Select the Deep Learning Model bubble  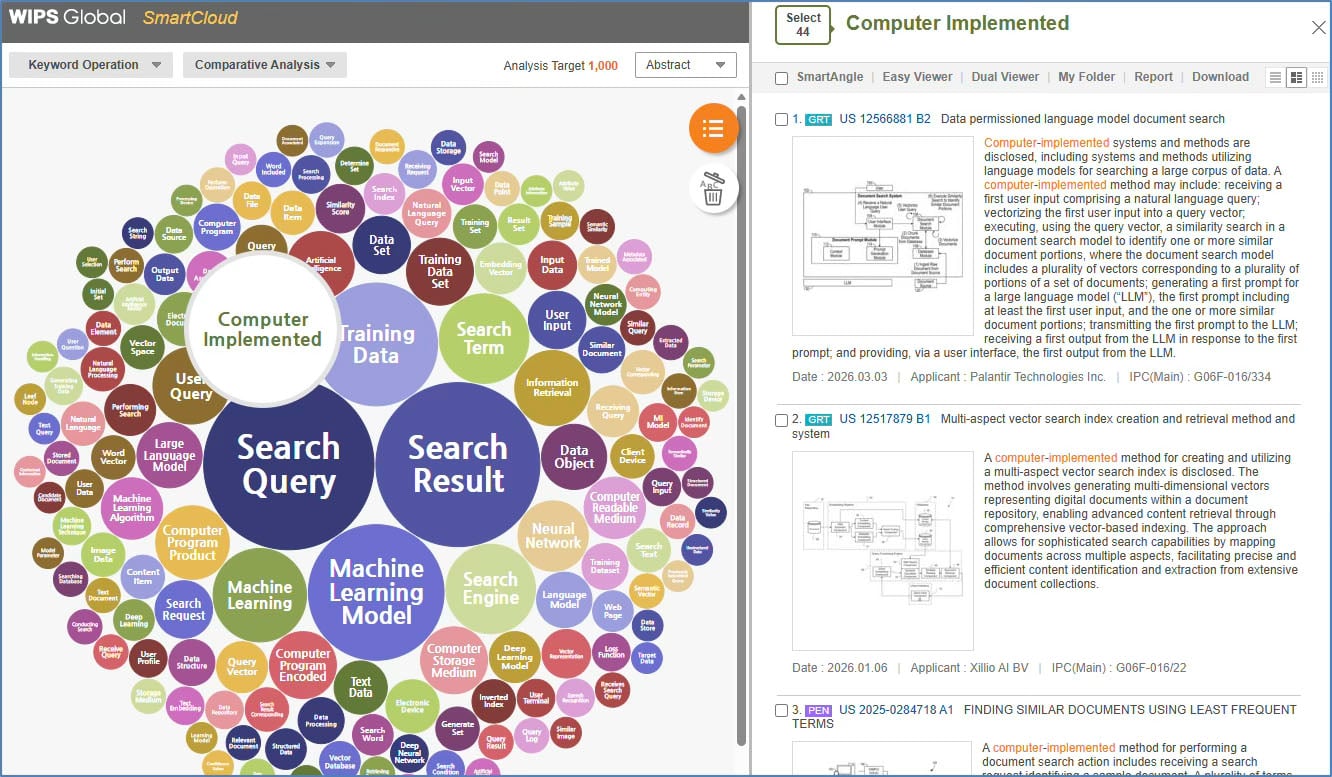(x=514, y=657)
